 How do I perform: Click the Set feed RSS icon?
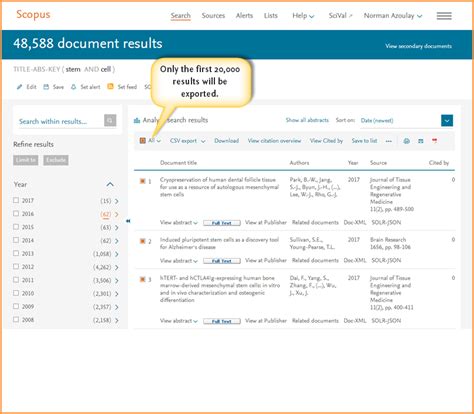pyautogui.click(x=110, y=87)
